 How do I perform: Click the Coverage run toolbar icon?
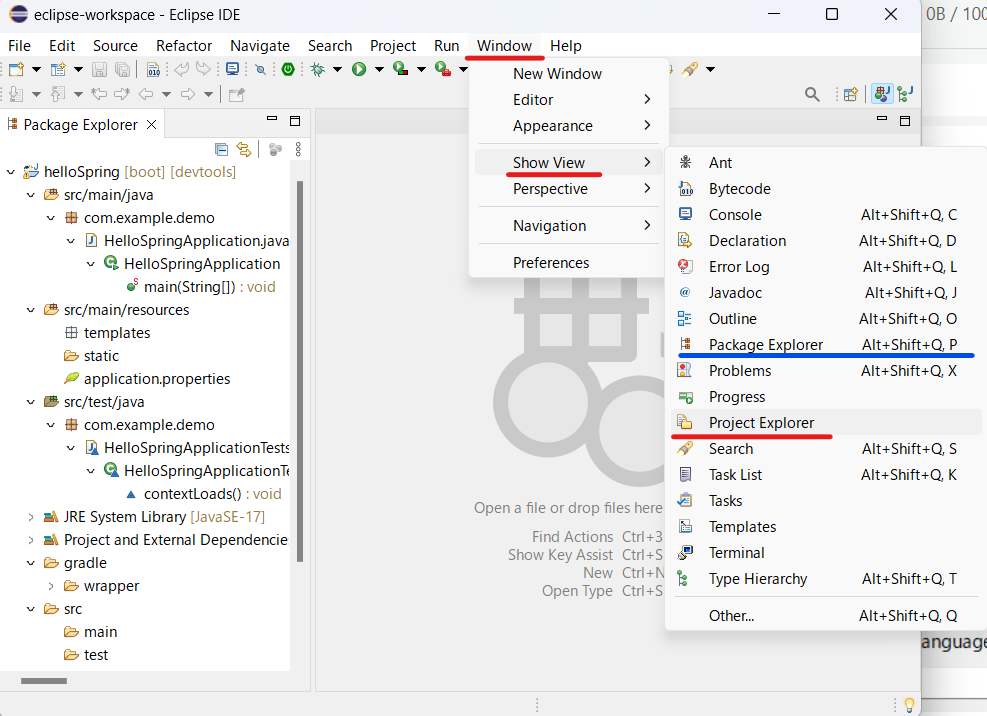pos(400,69)
